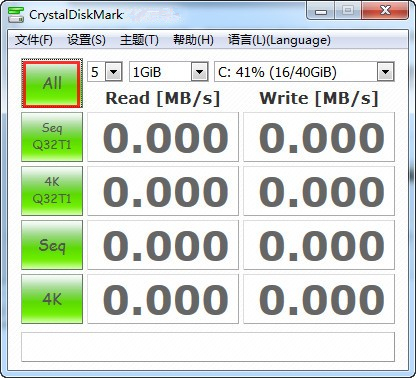Start the 4K Q32T1 test

point(52,191)
